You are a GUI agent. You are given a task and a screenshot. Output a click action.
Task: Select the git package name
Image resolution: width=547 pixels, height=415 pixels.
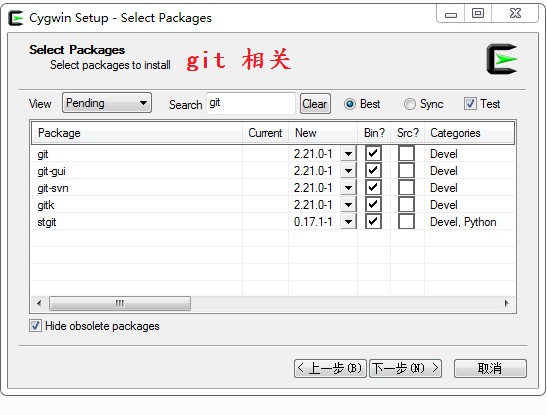(43, 154)
